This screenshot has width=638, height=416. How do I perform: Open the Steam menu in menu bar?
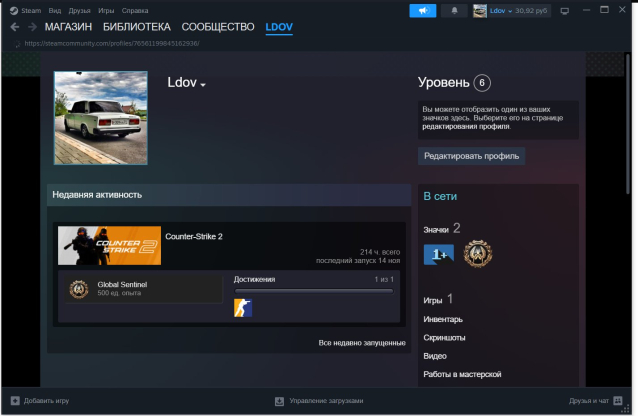[x=27, y=10]
